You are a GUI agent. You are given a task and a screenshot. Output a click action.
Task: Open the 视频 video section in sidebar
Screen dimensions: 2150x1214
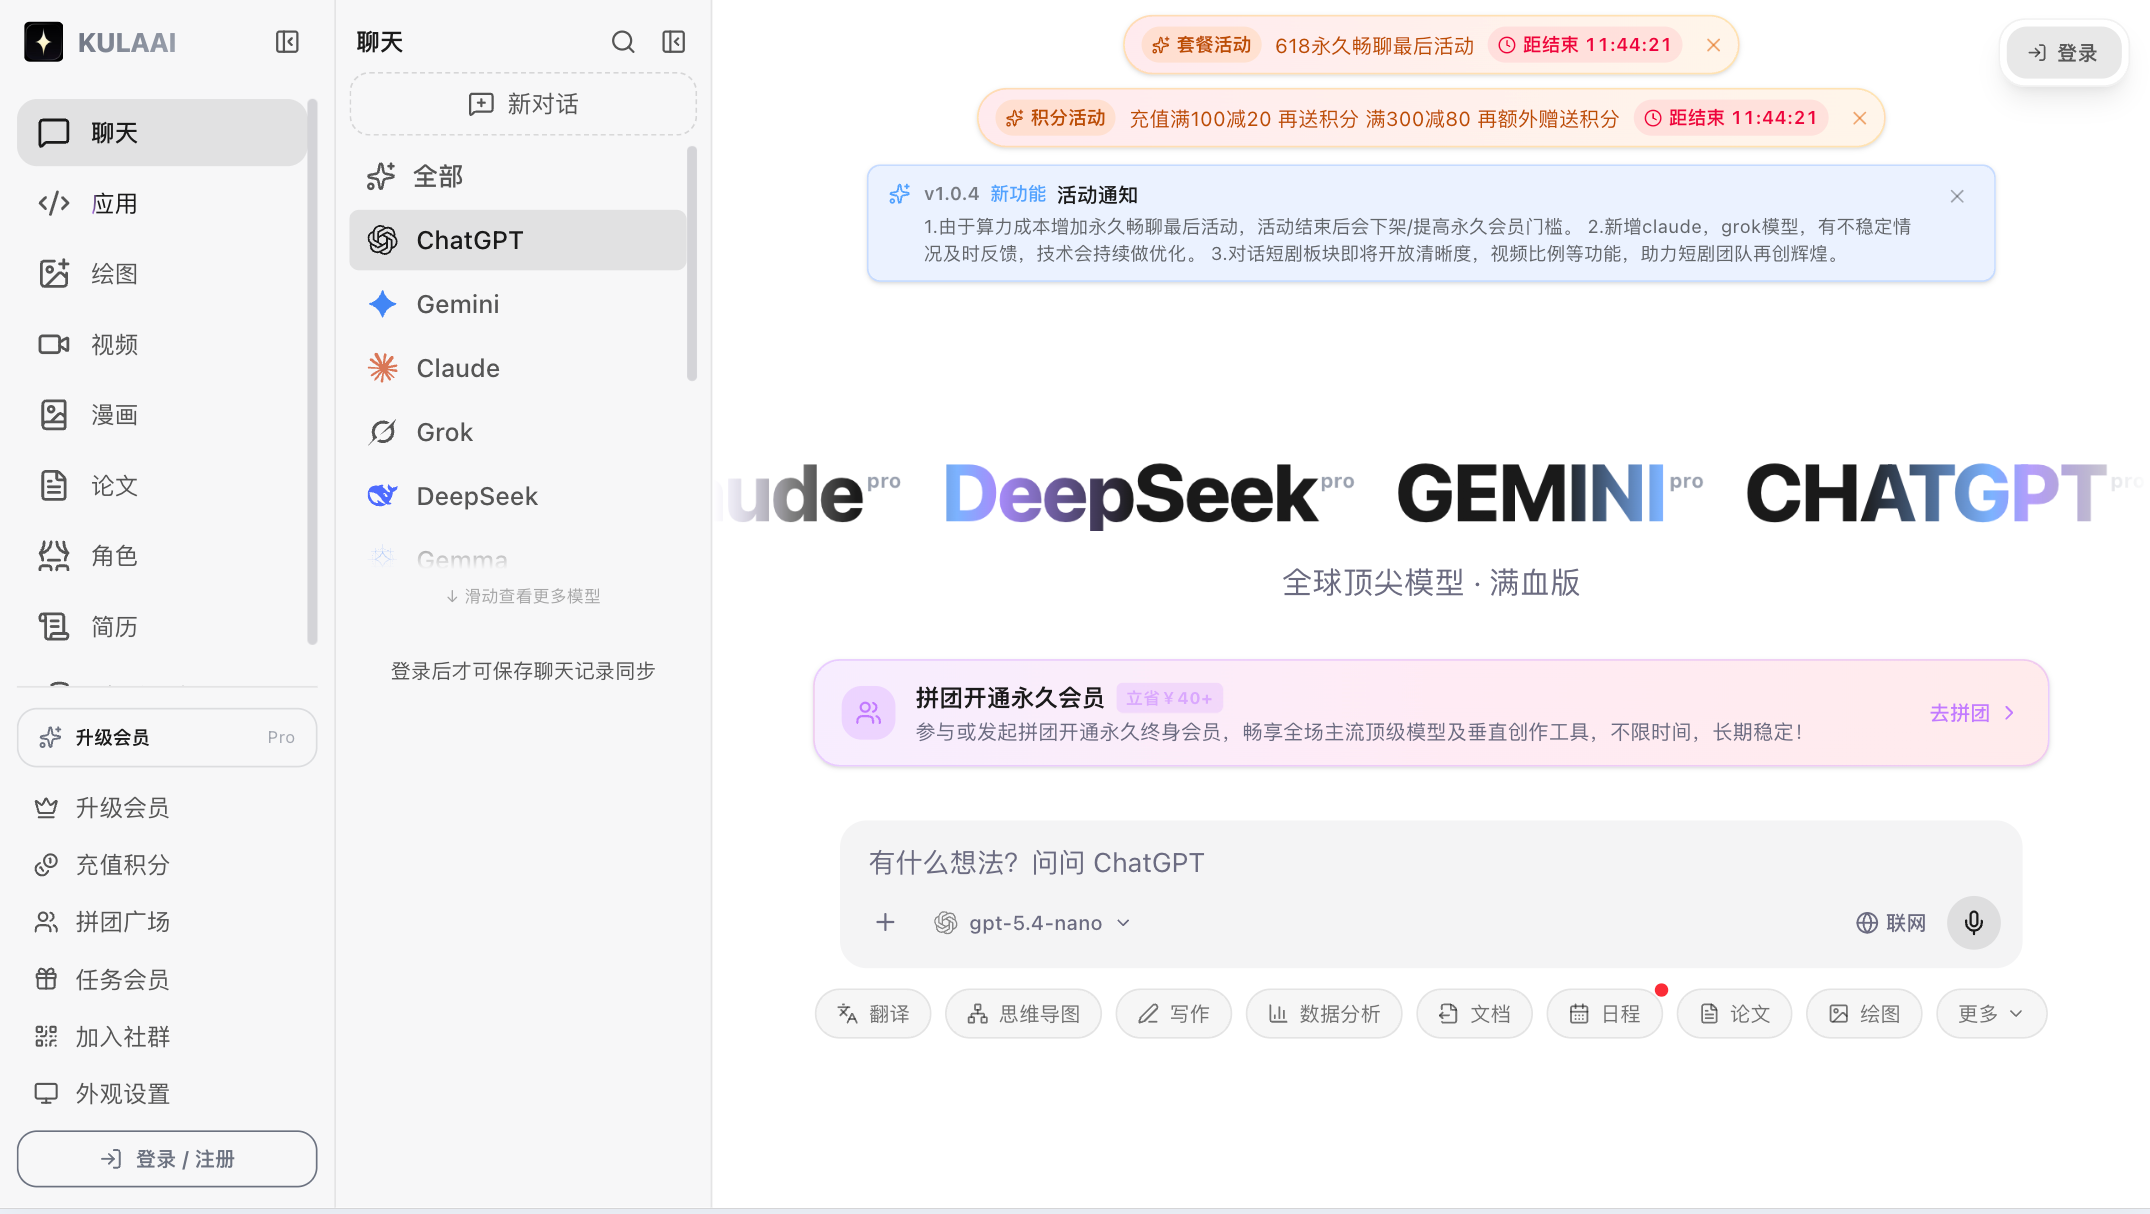(x=162, y=345)
